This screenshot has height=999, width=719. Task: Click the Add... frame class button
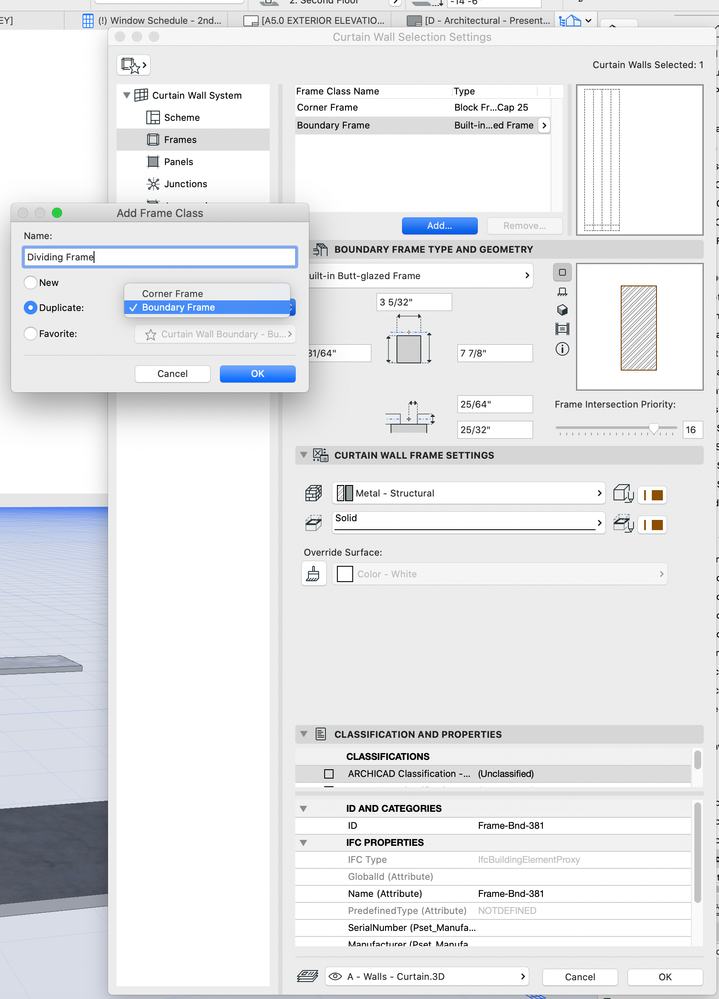439,226
